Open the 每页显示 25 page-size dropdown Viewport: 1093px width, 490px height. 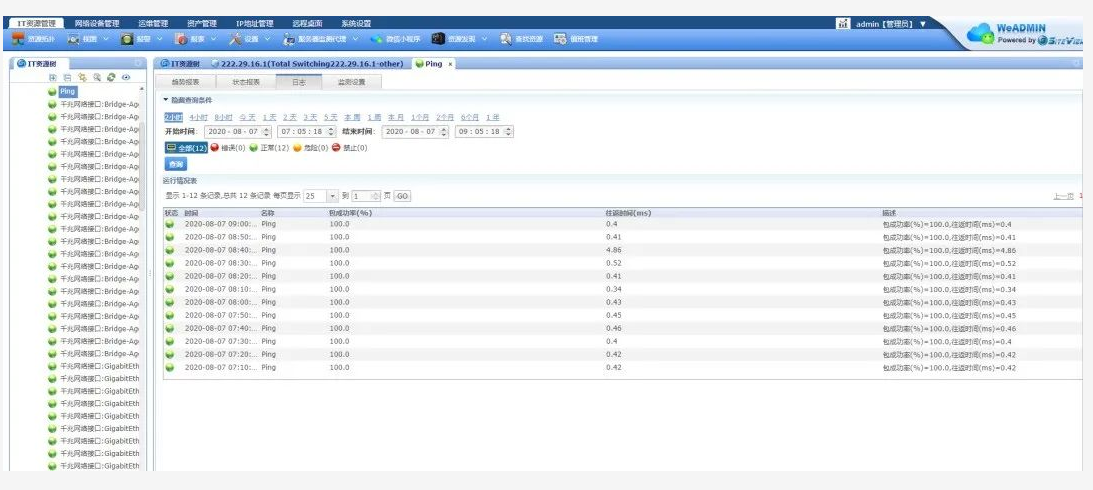333,197
